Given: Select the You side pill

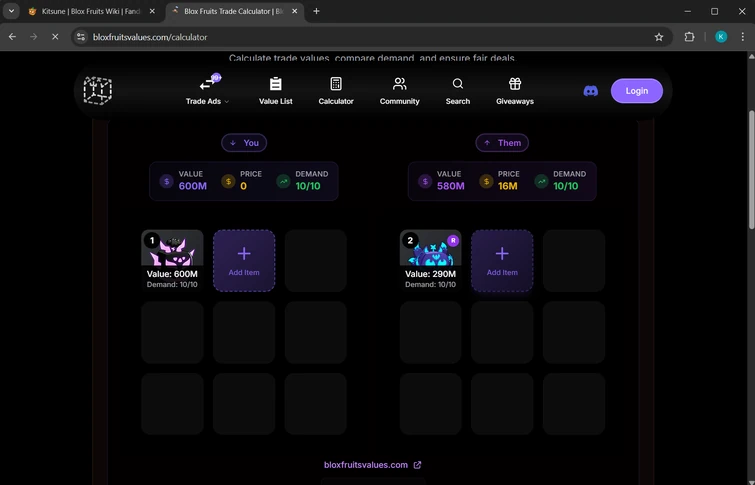Looking at the screenshot, I should click(x=244, y=143).
